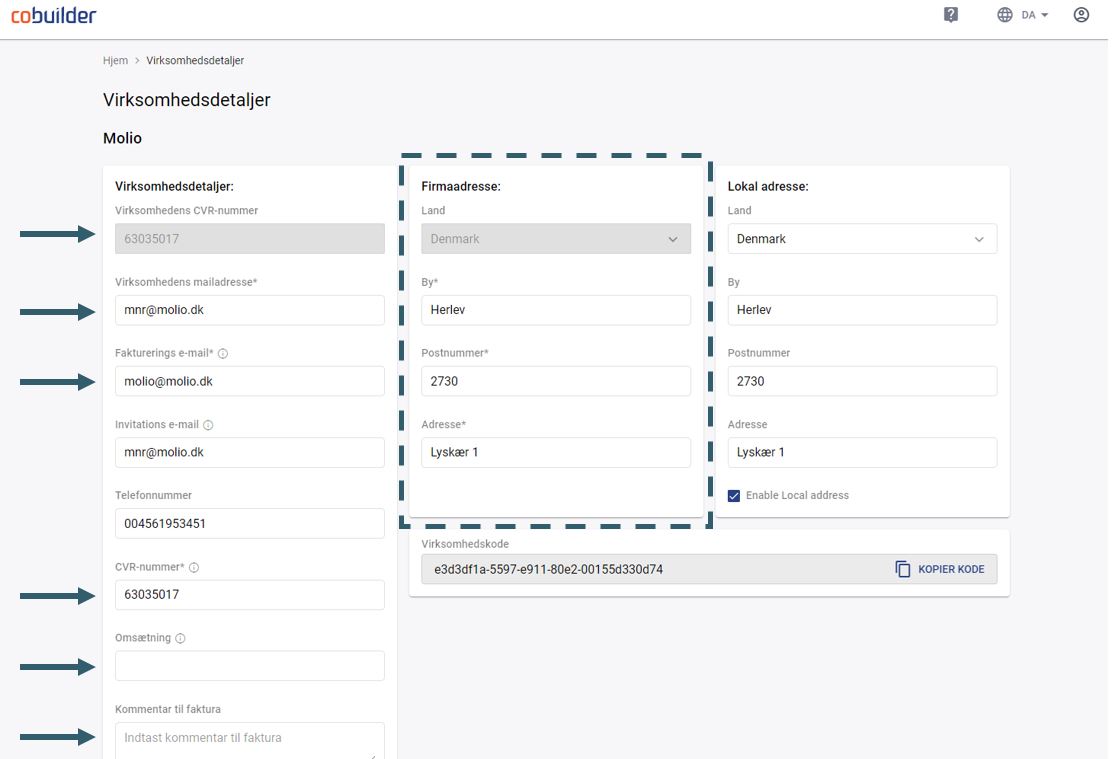Uncheck Enable Local address checkbox
The height and width of the screenshot is (759, 1112).
click(734, 496)
